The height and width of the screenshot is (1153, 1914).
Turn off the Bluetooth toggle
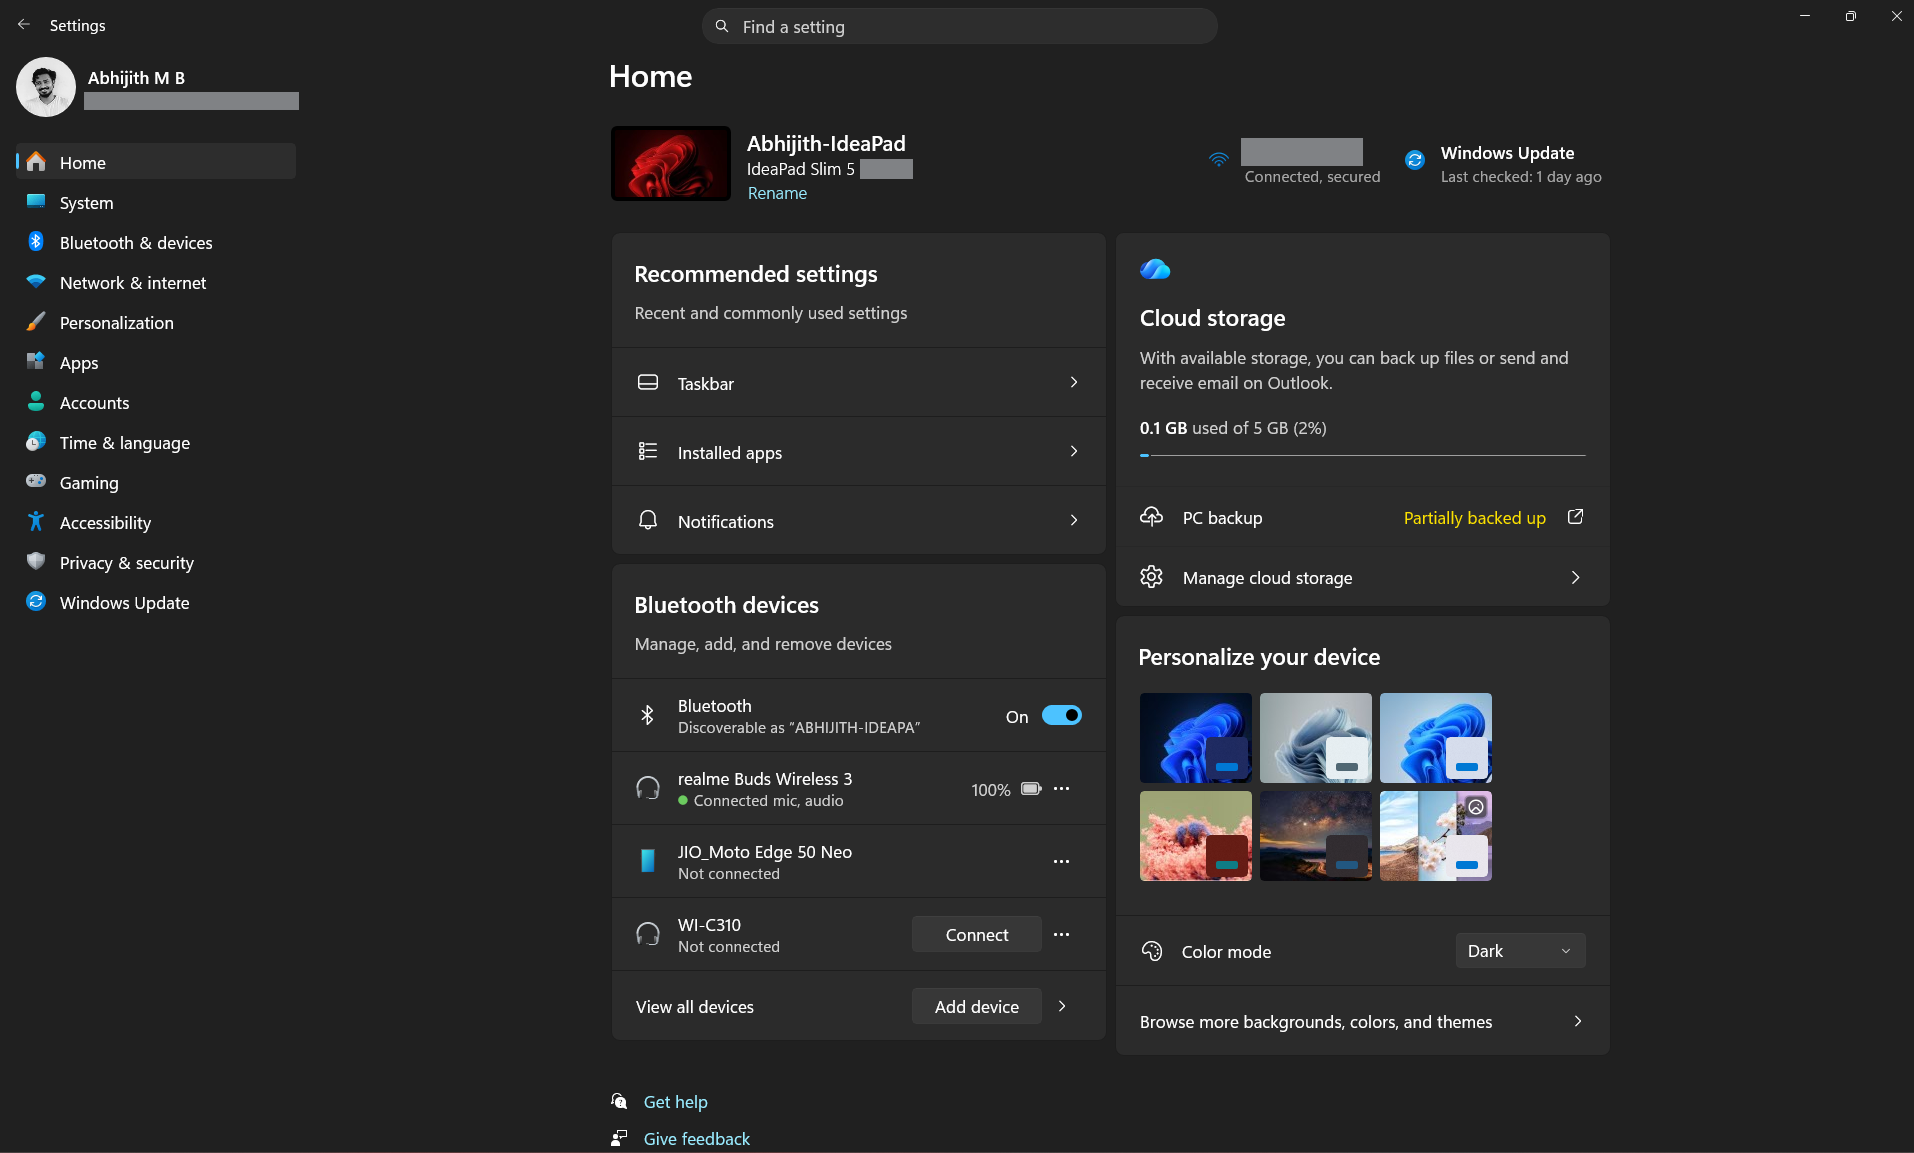pos(1062,715)
